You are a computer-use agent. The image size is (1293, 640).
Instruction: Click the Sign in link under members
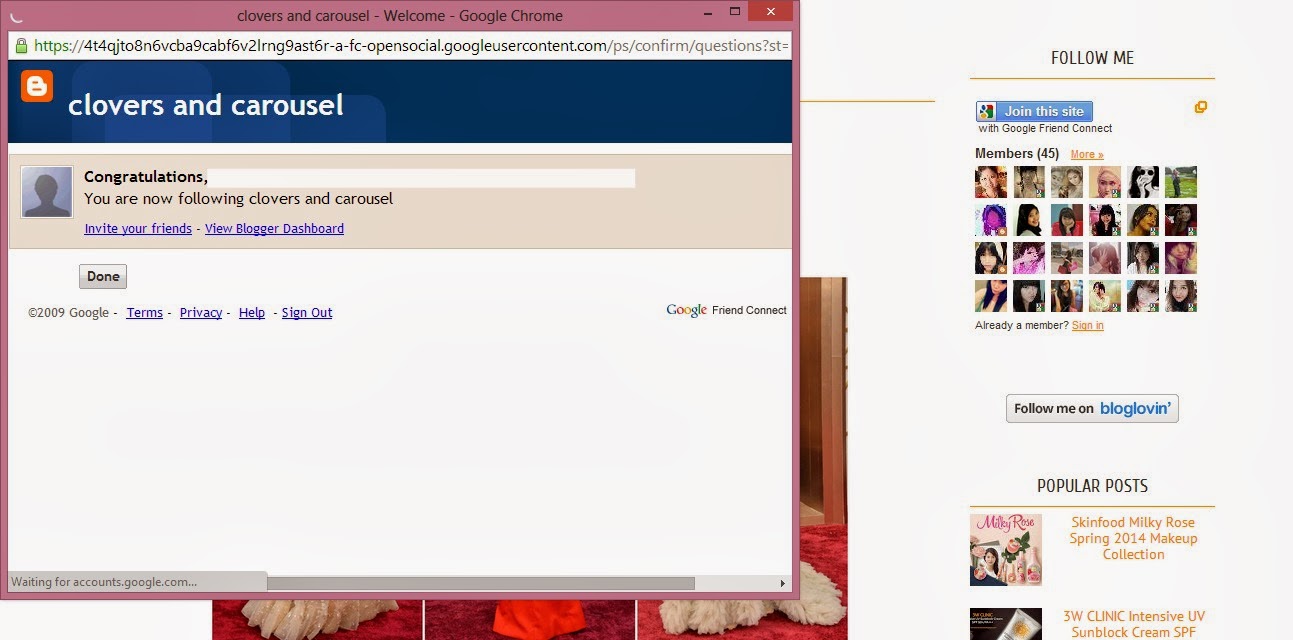(x=1088, y=326)
